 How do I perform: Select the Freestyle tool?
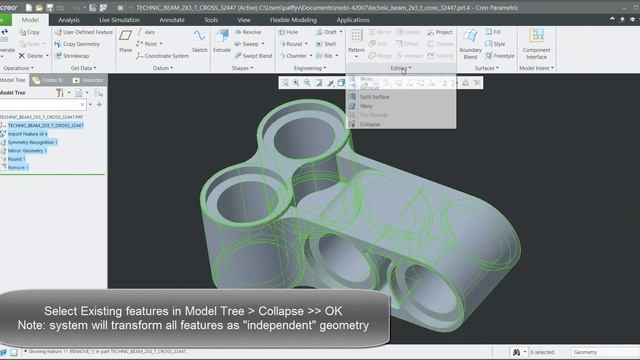500,56
